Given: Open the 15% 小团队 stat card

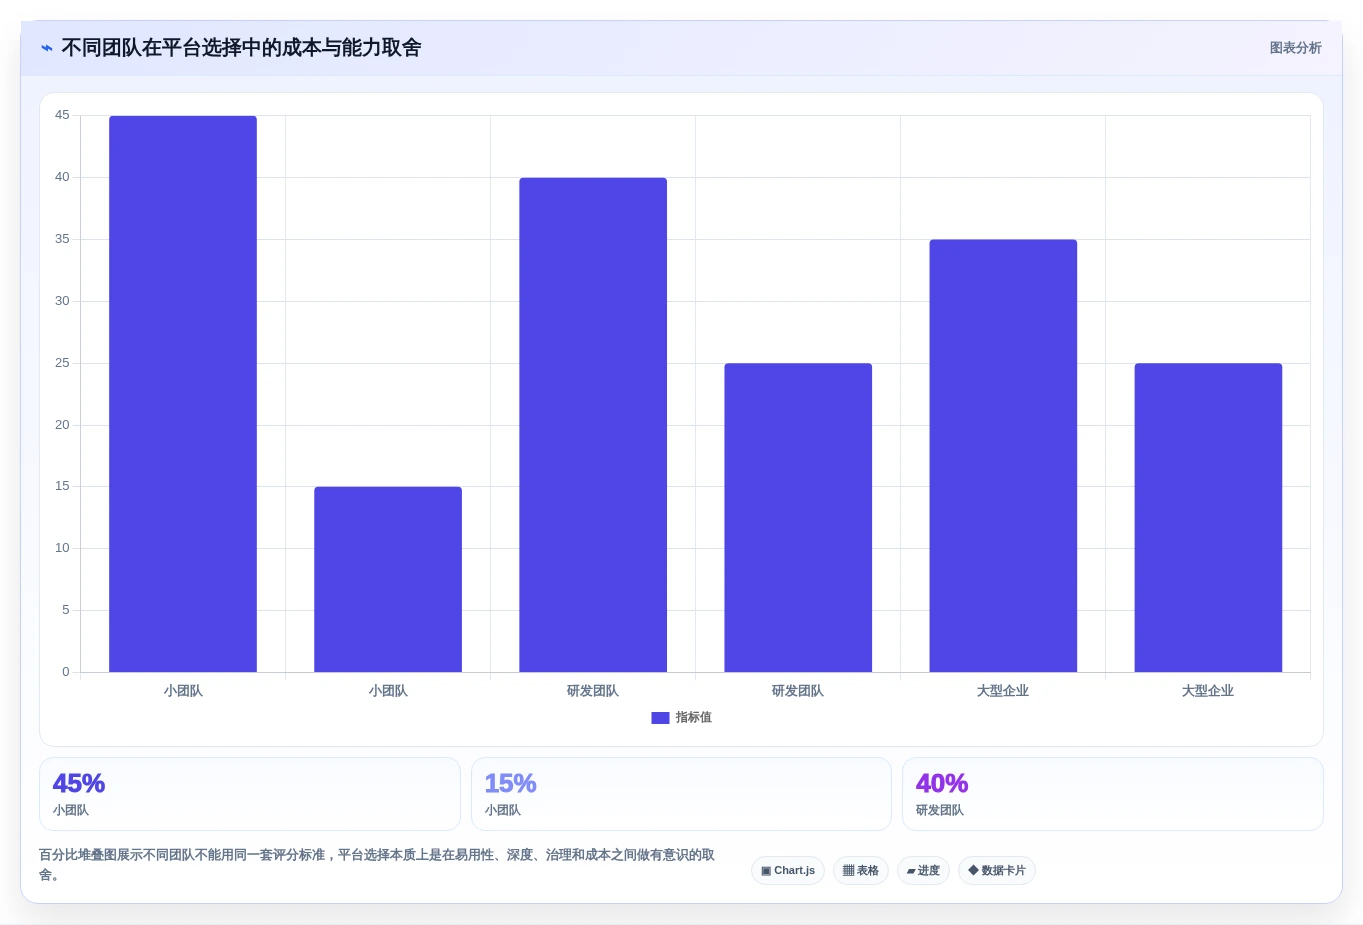Looking at the screenshot, I should (x=681, y=794).
